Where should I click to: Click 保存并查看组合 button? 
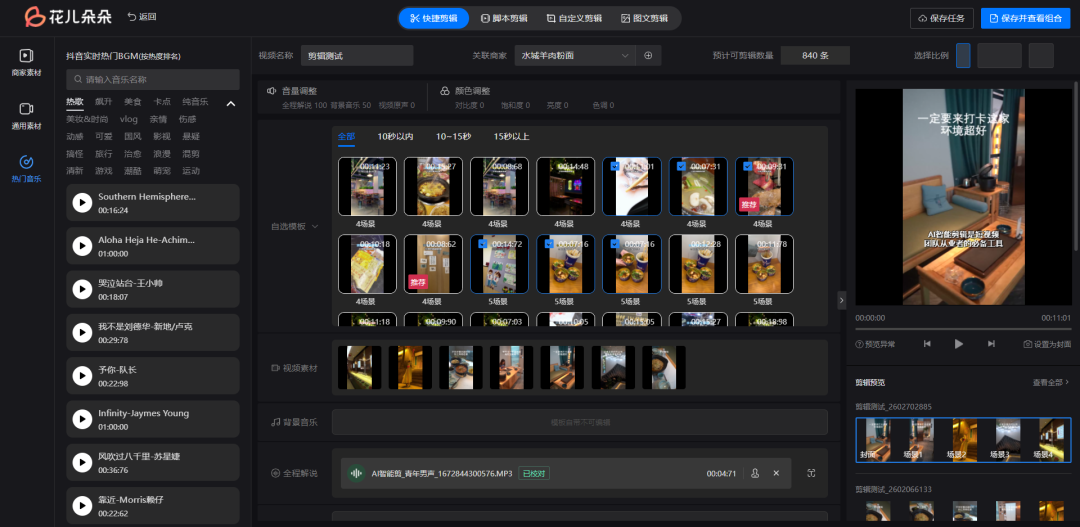pyautogui.click(x=1026, y=19)
